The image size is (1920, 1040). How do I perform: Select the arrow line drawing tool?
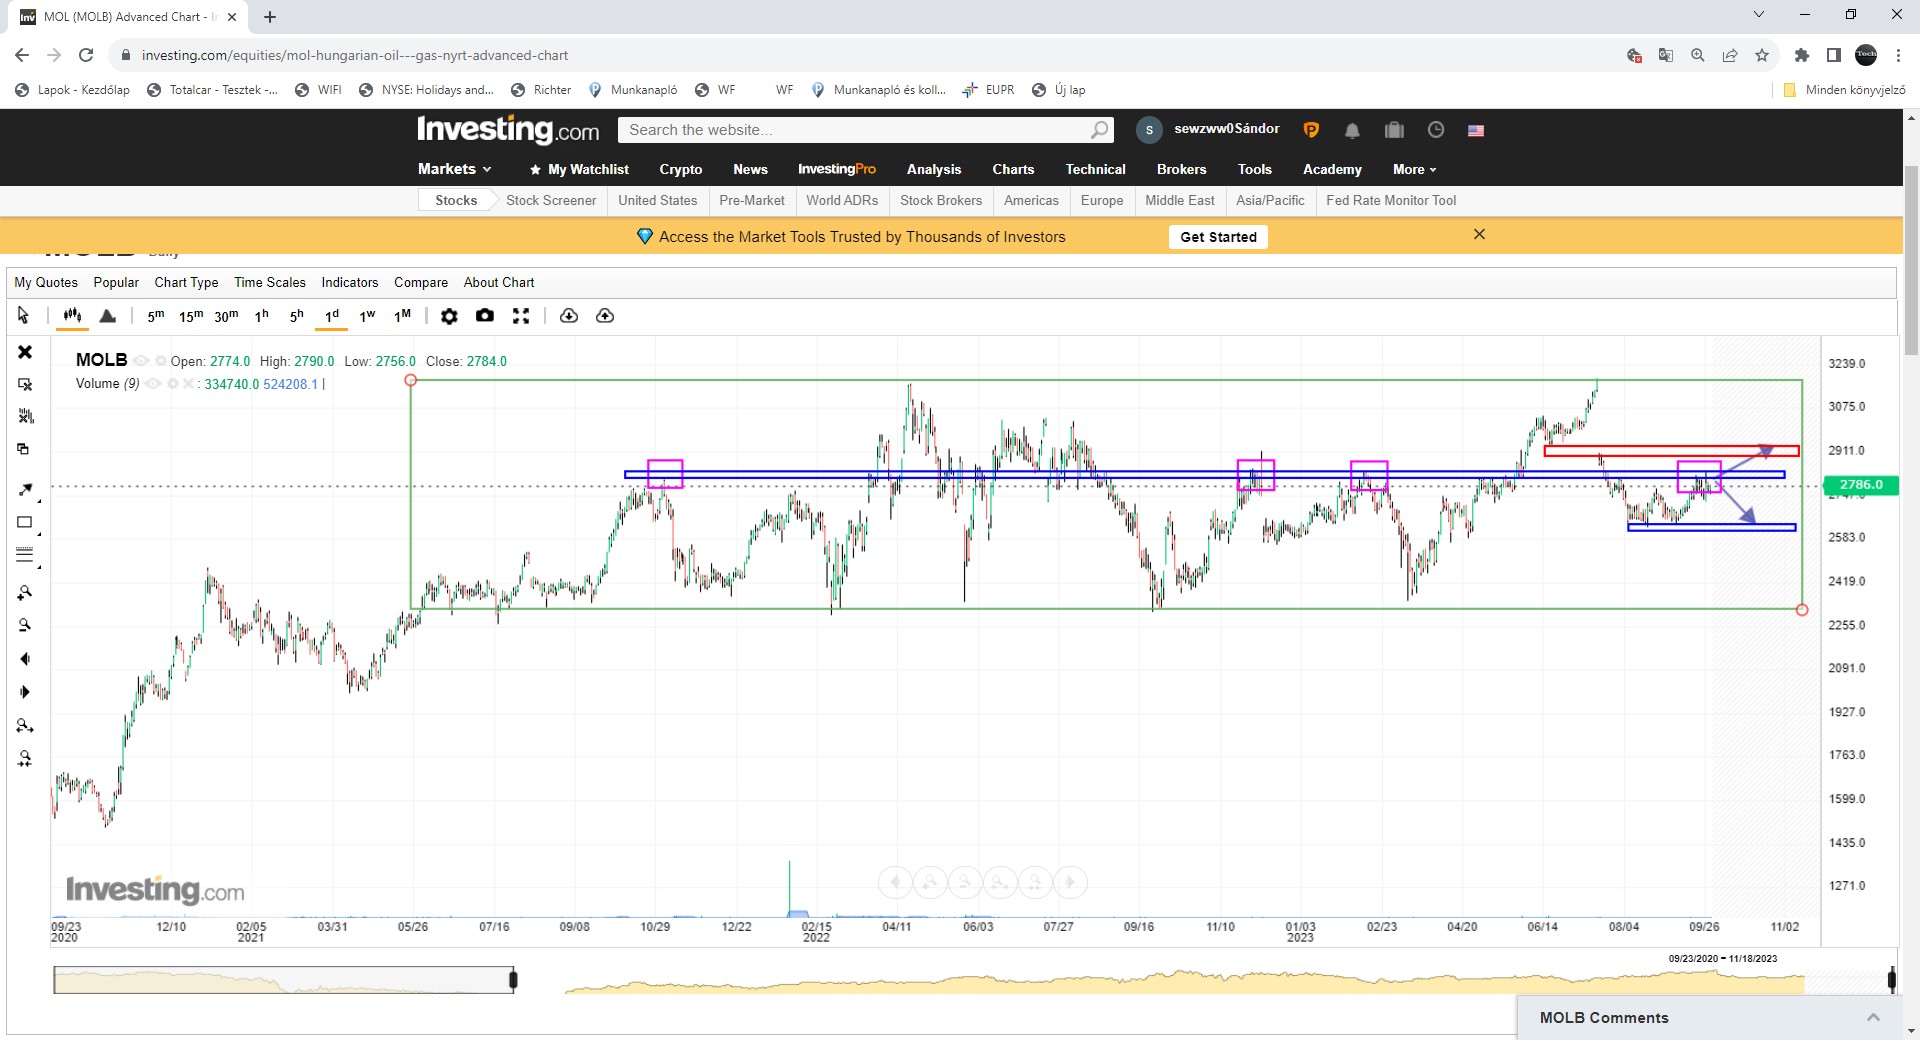pos(25,489)
